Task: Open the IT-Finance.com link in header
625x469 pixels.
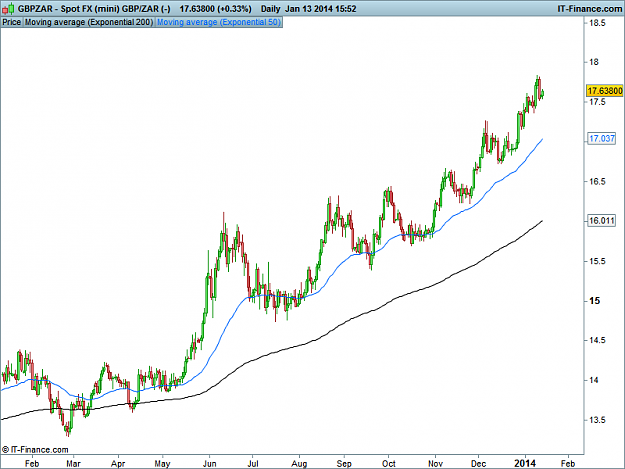Action: [x=590, y=9]
